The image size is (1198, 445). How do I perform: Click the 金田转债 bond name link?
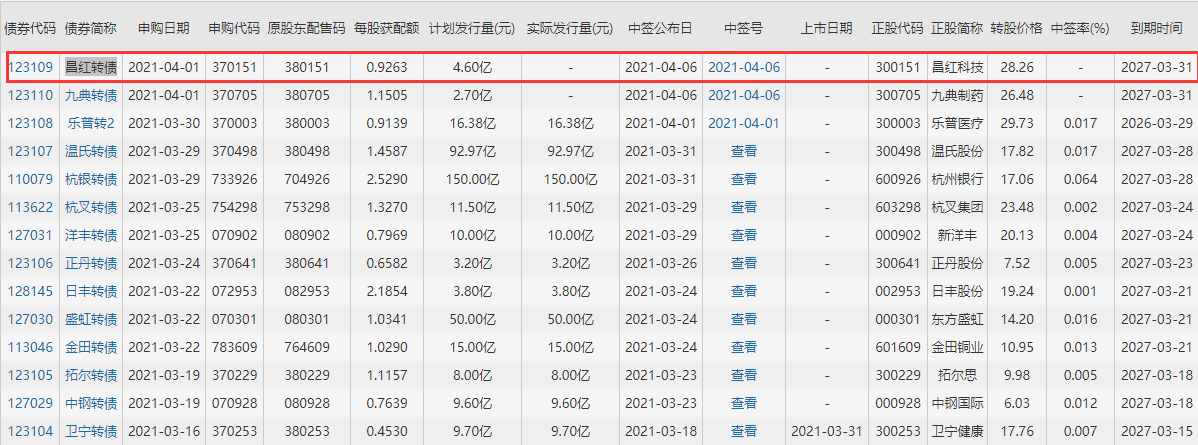91,347
